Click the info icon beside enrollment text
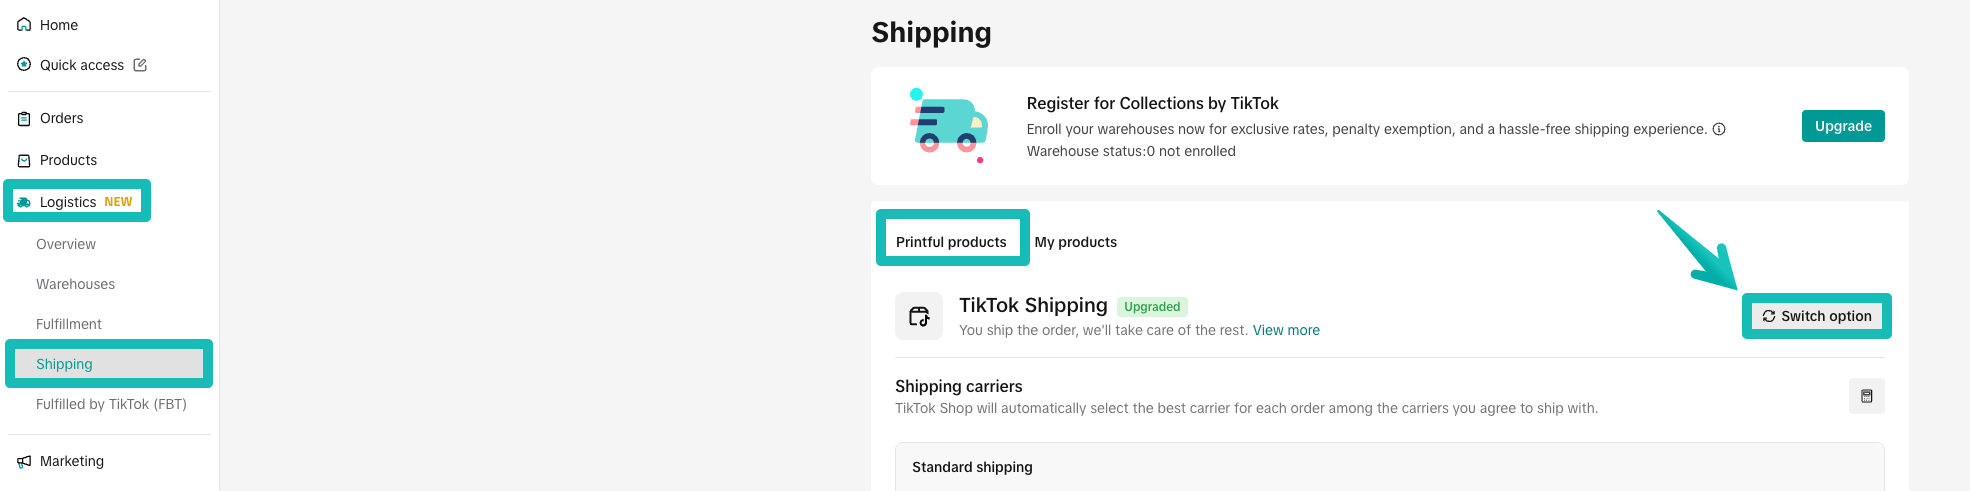The image size is (1970, 491). [1719, 129]
